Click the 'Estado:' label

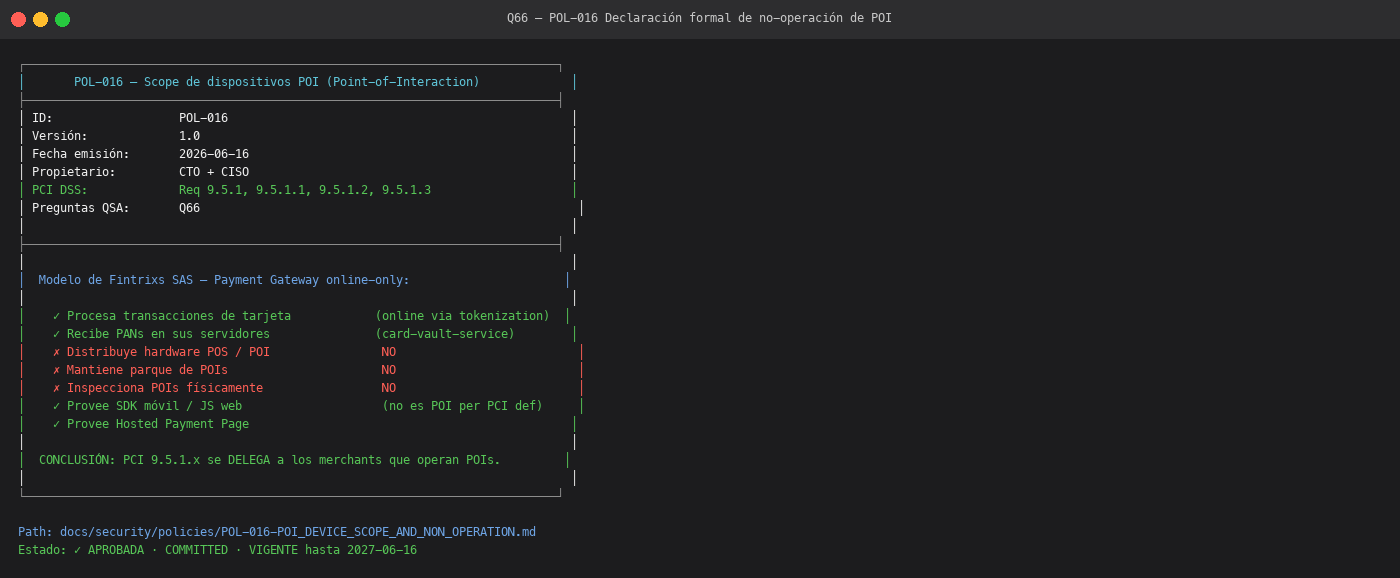tap(42, 550)
